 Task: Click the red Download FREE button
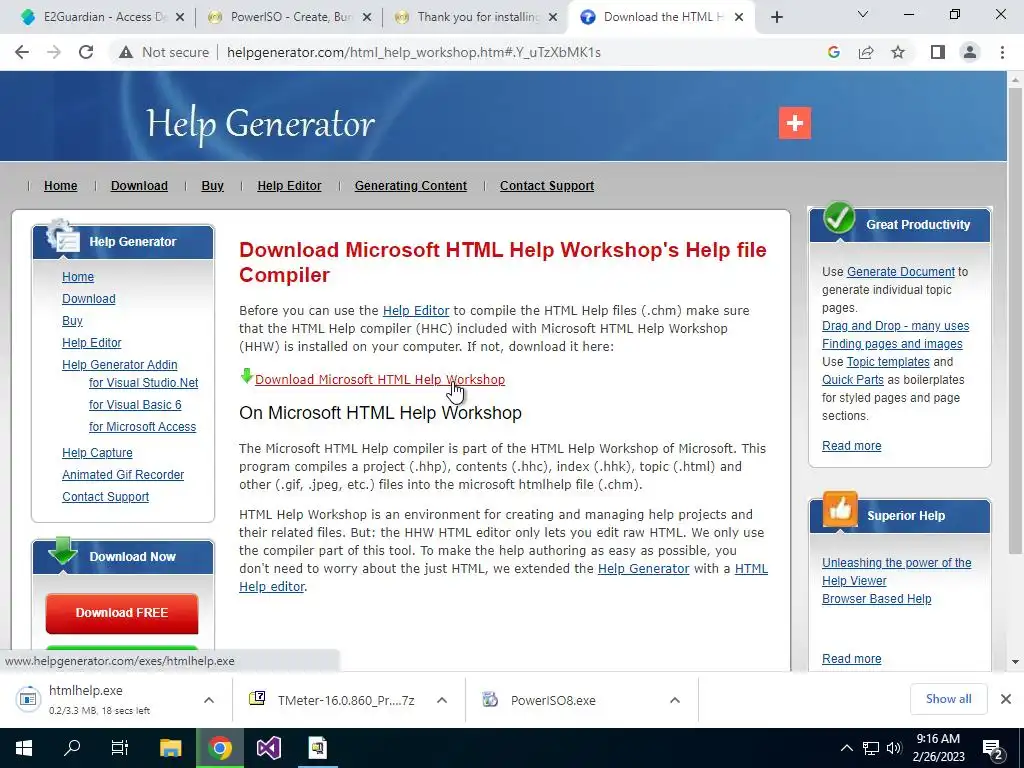pyautogui.click(x=122, y=613)
